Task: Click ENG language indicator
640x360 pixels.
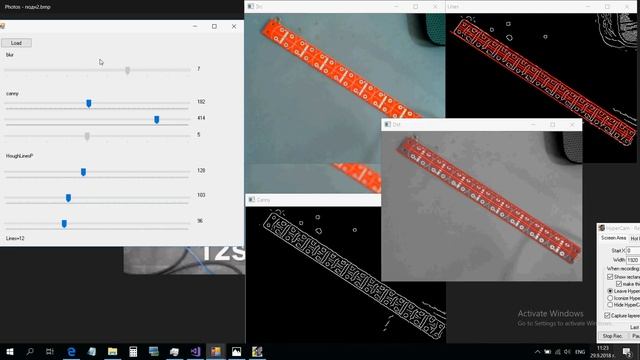Action: 580,352
